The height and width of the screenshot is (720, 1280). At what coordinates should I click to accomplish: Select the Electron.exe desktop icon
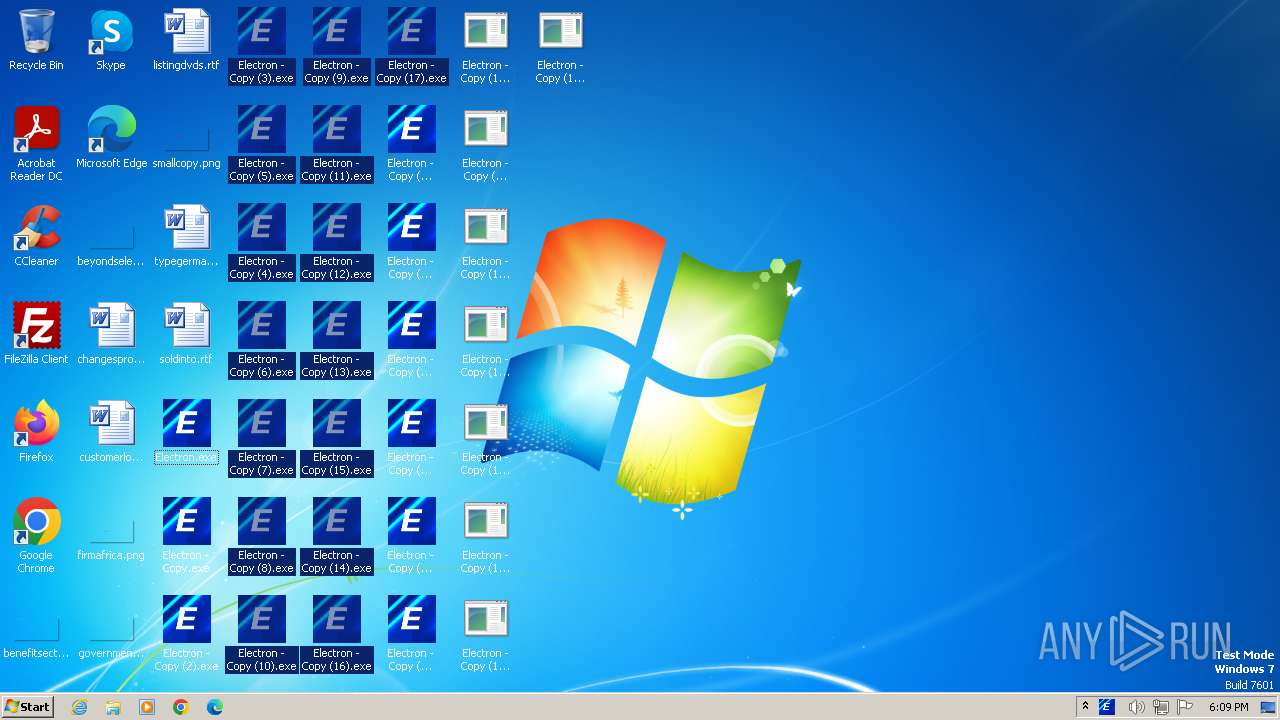pos(186,432)
